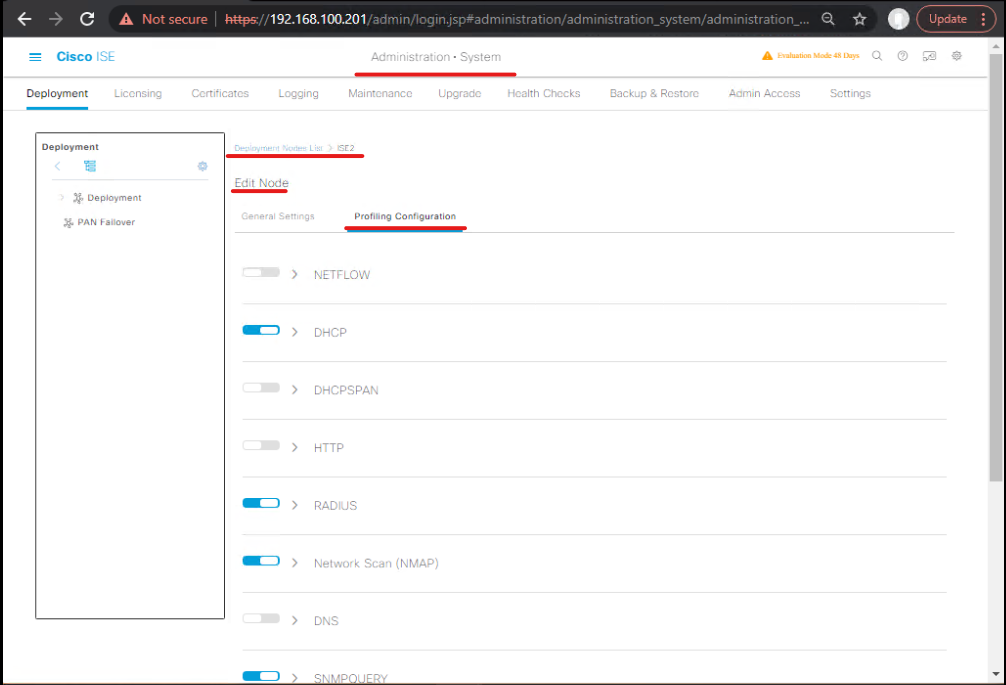Expand the HTTP section chevron
Image resolution: width=1006 pixels, height=685 pixels.
pyautogui.click(x=294, y=448)
